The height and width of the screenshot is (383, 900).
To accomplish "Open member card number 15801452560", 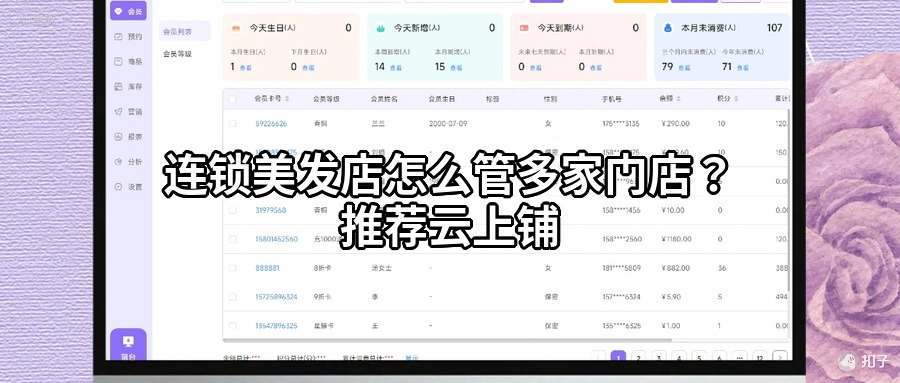I will click(x=276, y=239).
